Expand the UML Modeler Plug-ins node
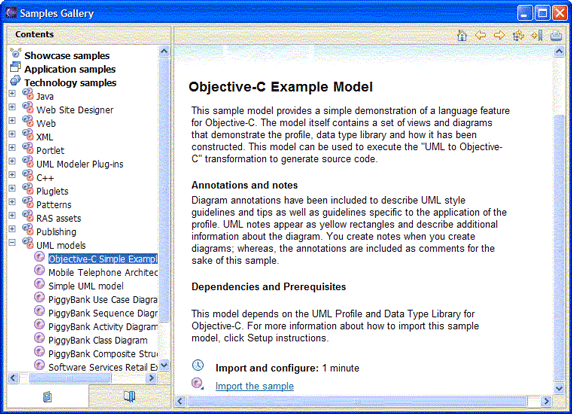 coord(12,161)
